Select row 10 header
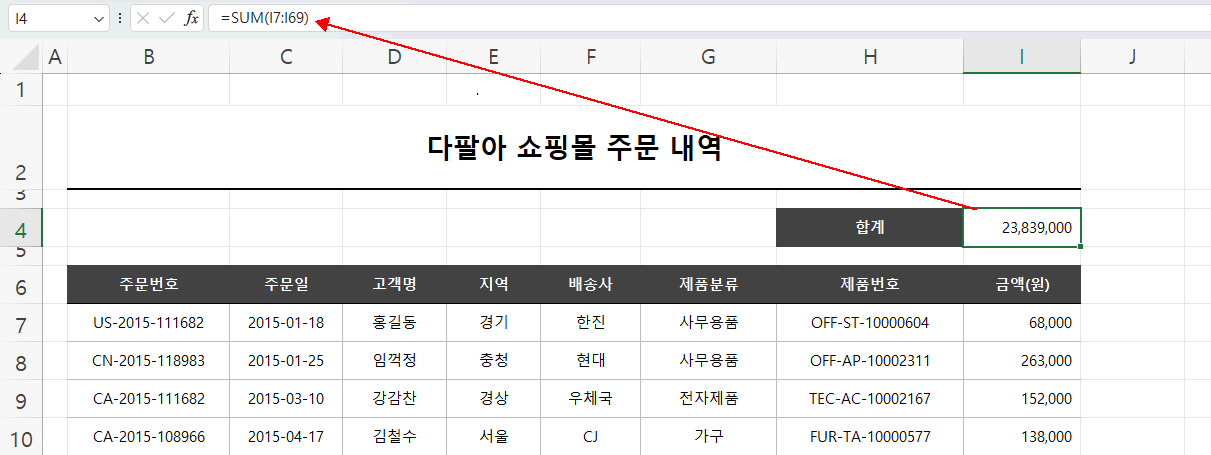 pos(22,437)
